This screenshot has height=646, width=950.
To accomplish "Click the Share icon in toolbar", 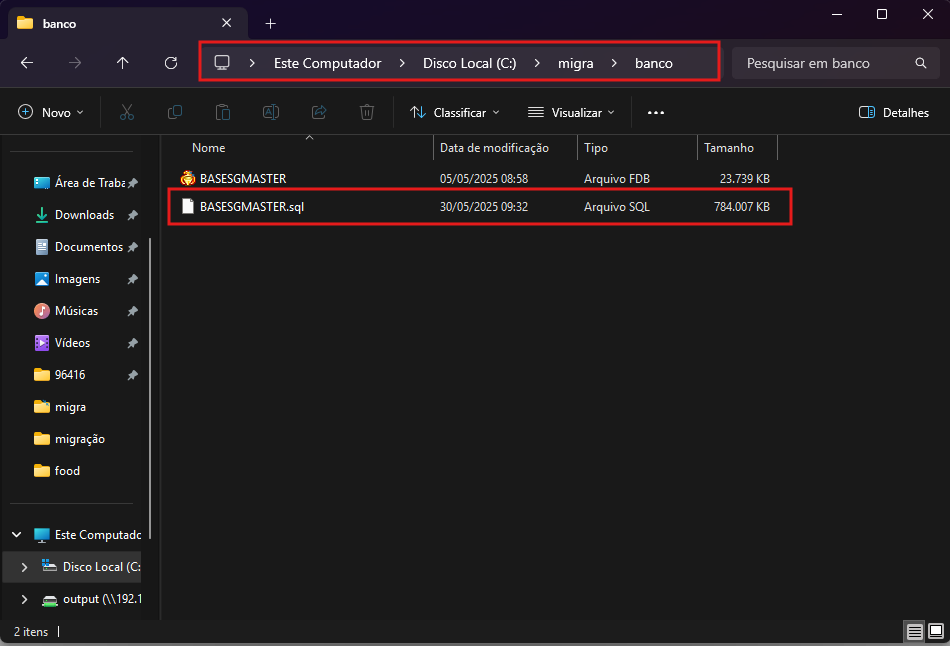I will click(x=319, y=113).
